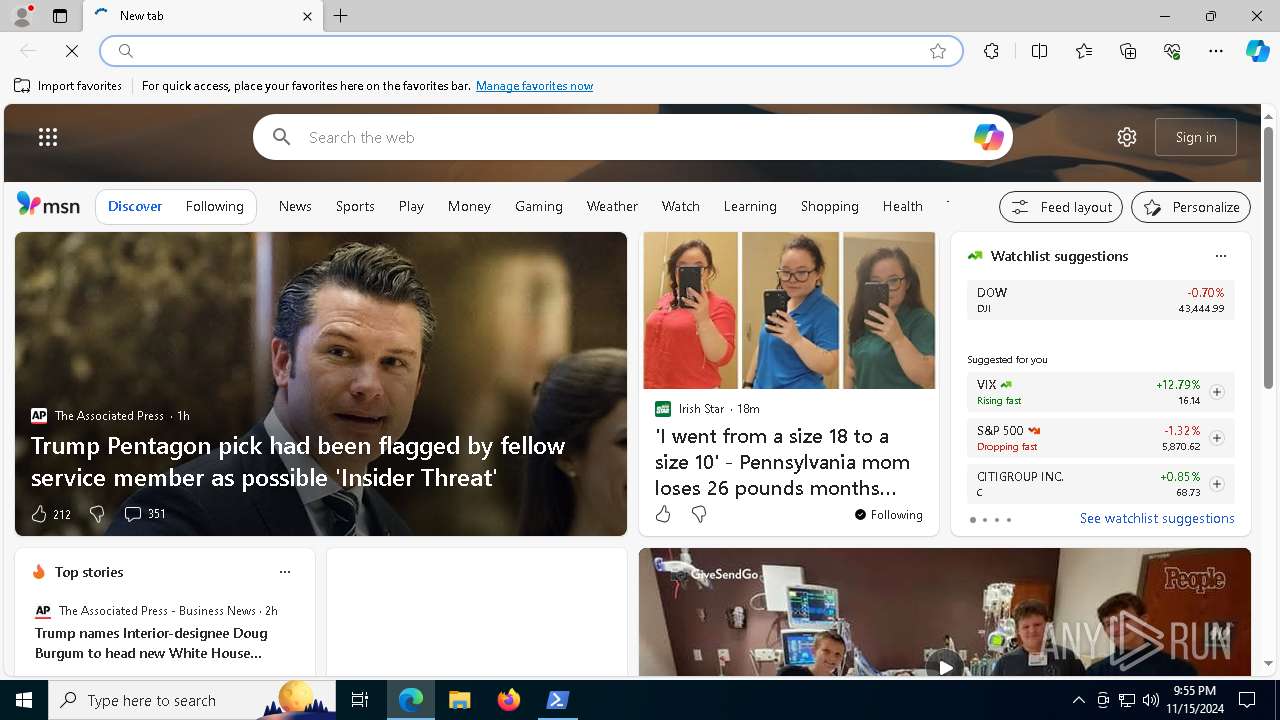Open size 18 to size 10 article

click(782, 462)
